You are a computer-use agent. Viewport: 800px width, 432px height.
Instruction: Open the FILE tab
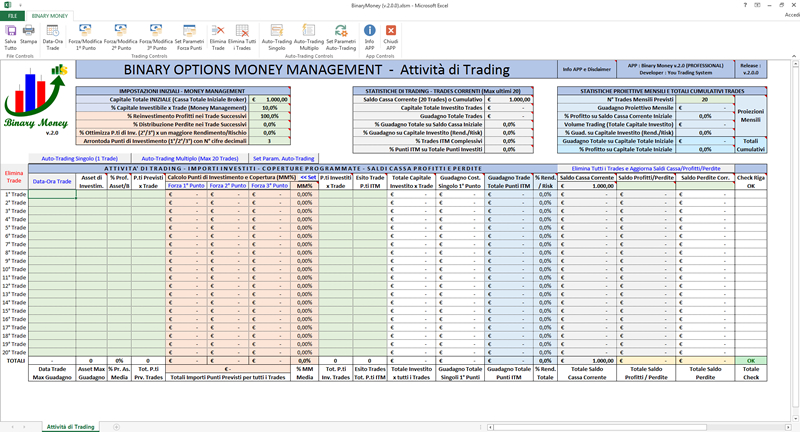point(12,16)
